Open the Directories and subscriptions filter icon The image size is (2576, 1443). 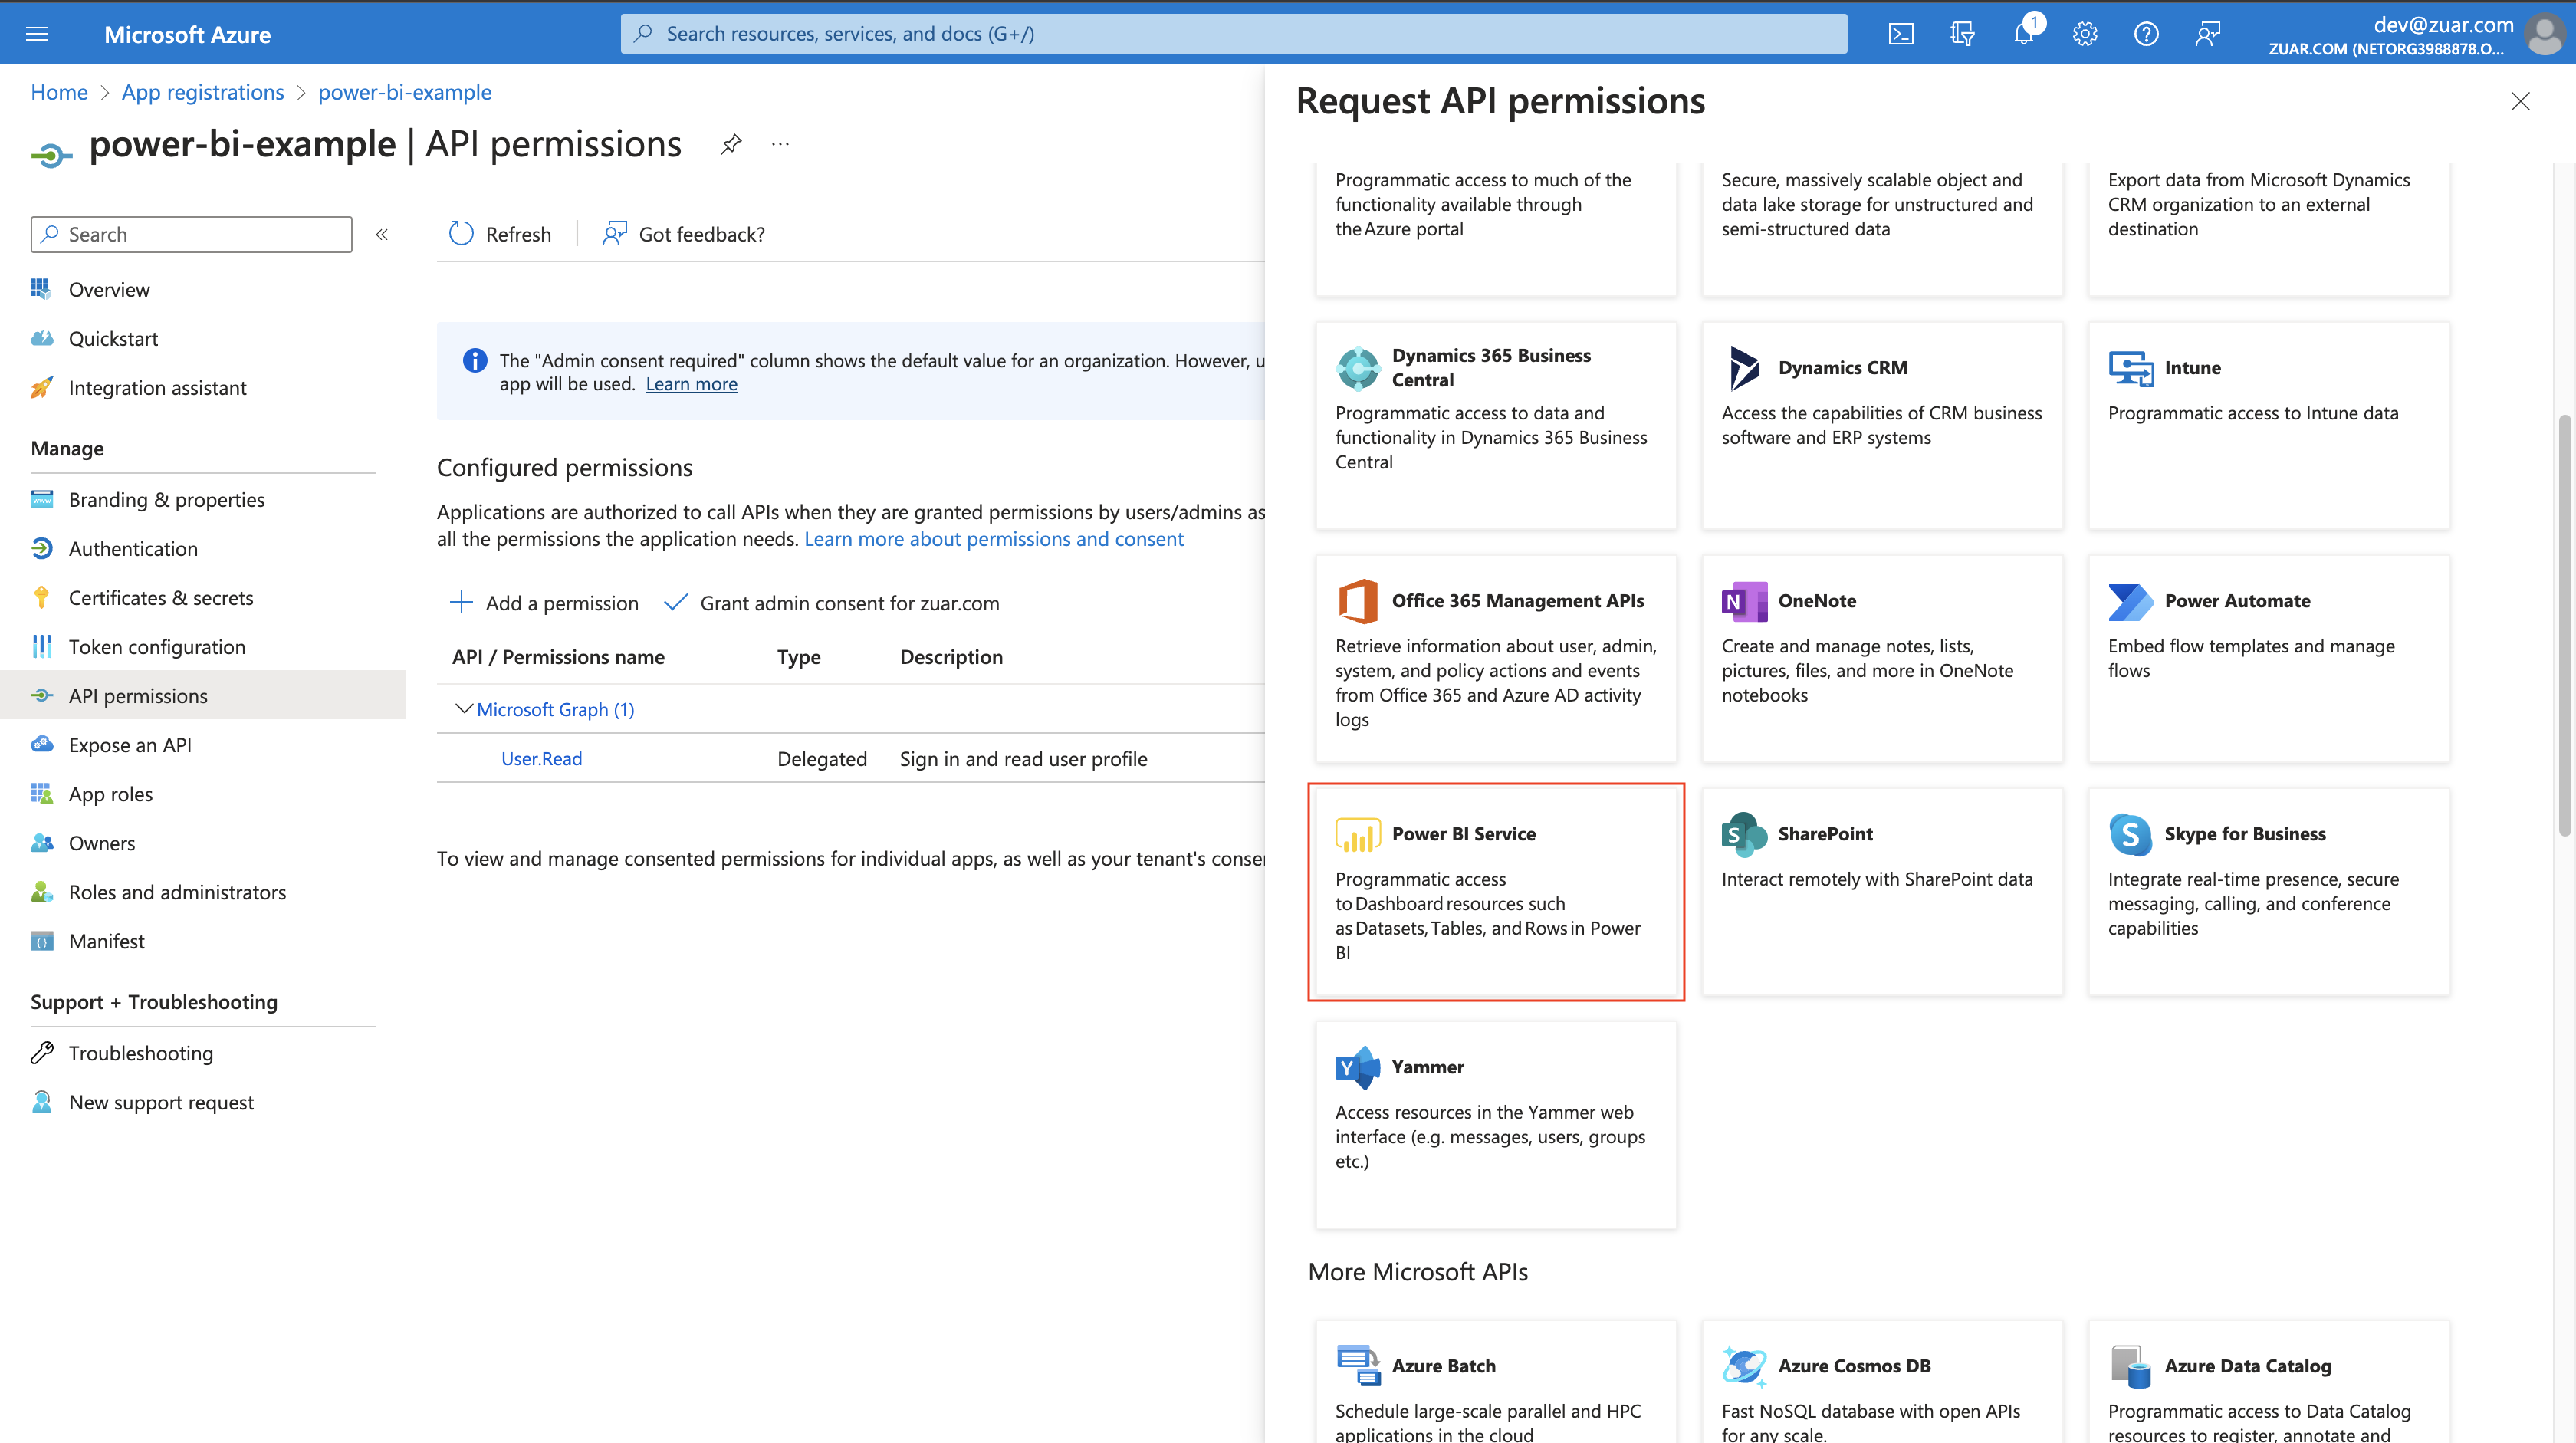coord(1962,34)
